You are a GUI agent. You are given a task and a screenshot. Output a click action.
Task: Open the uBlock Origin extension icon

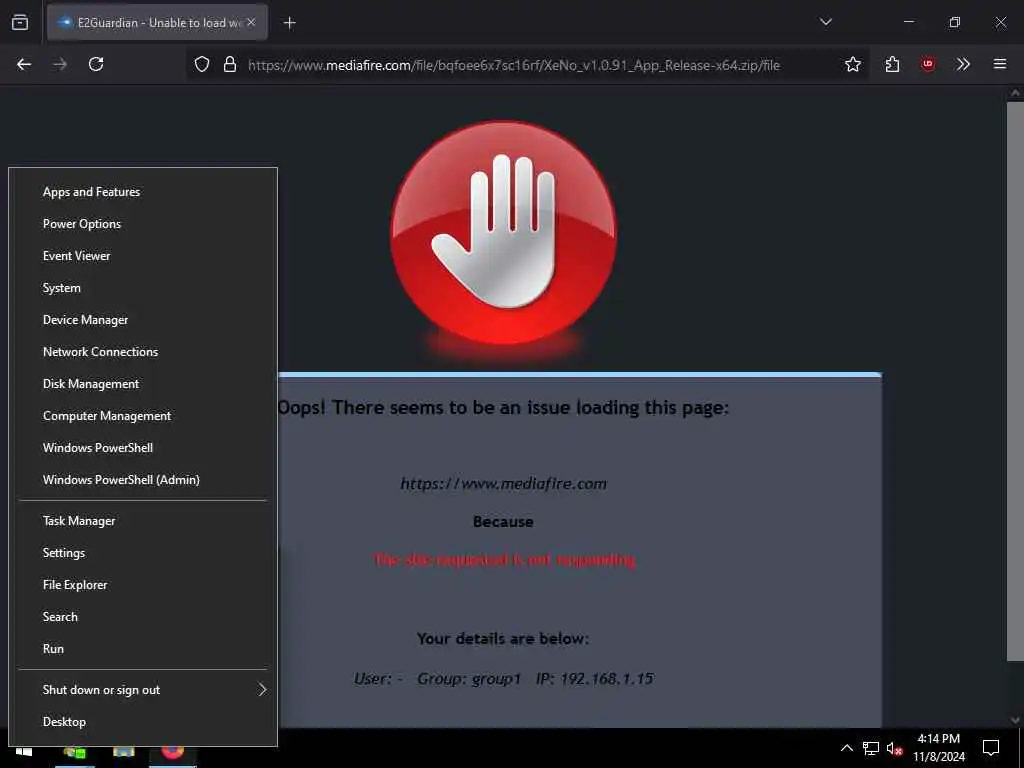927,64
